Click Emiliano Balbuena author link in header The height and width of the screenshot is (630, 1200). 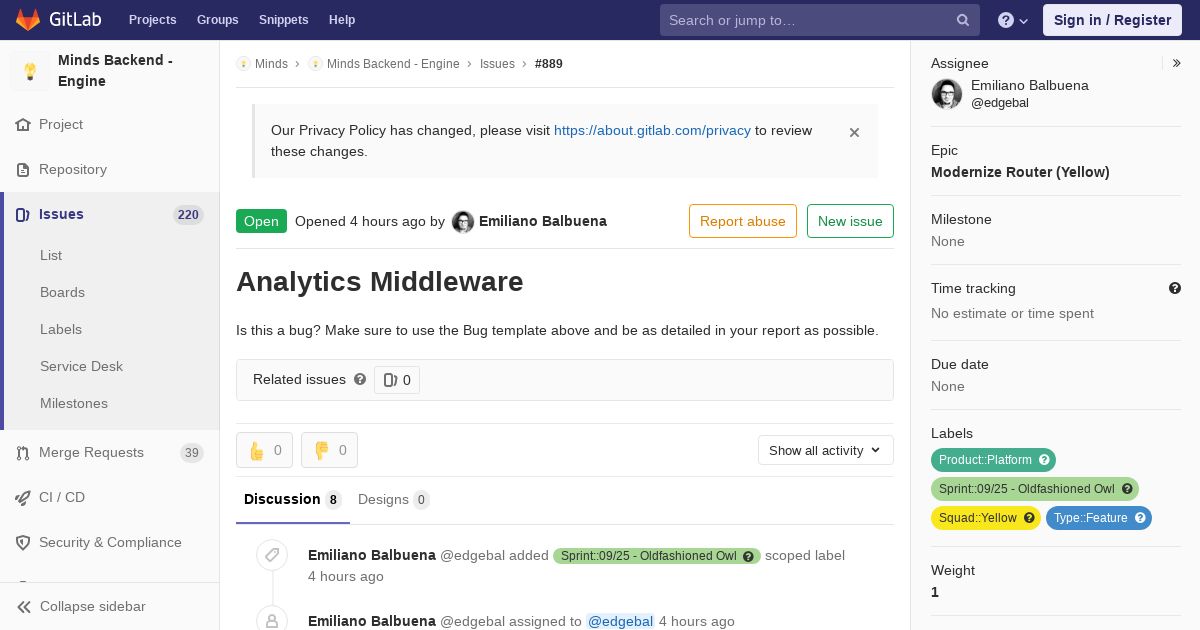click(x=543, y=221)
